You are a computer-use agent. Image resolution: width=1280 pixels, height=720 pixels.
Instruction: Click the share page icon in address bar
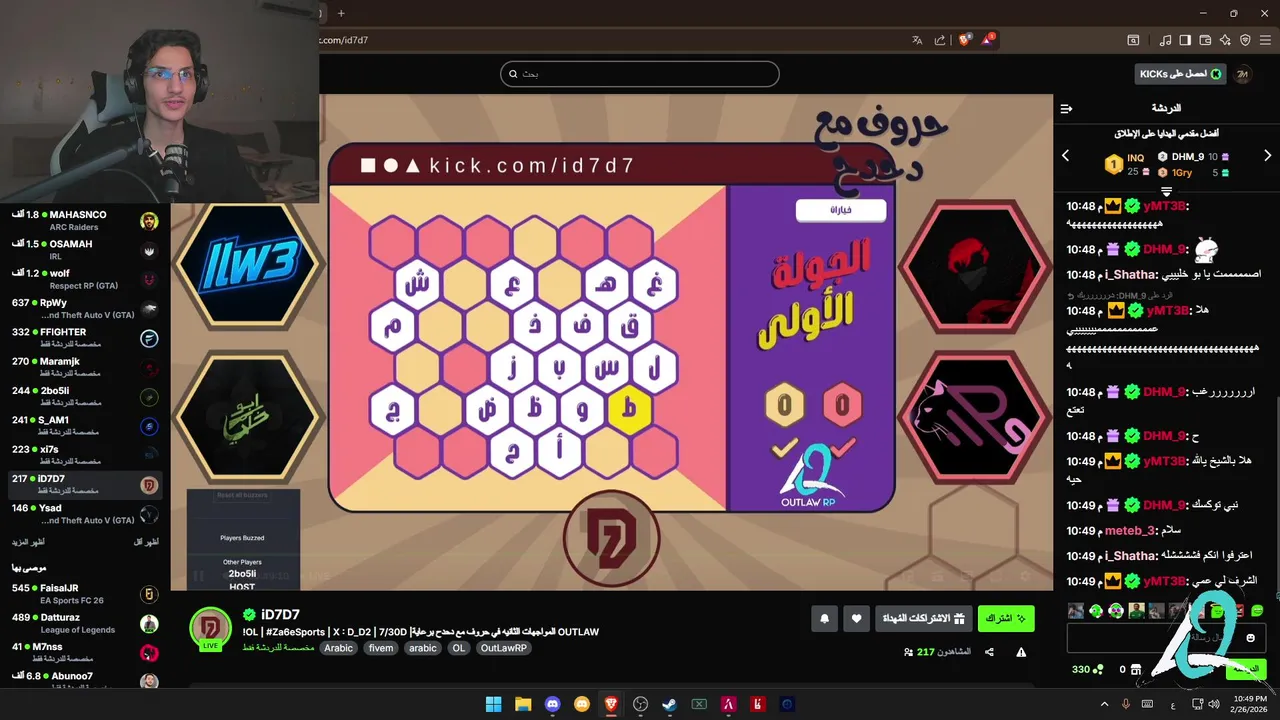tap(940, 40)
